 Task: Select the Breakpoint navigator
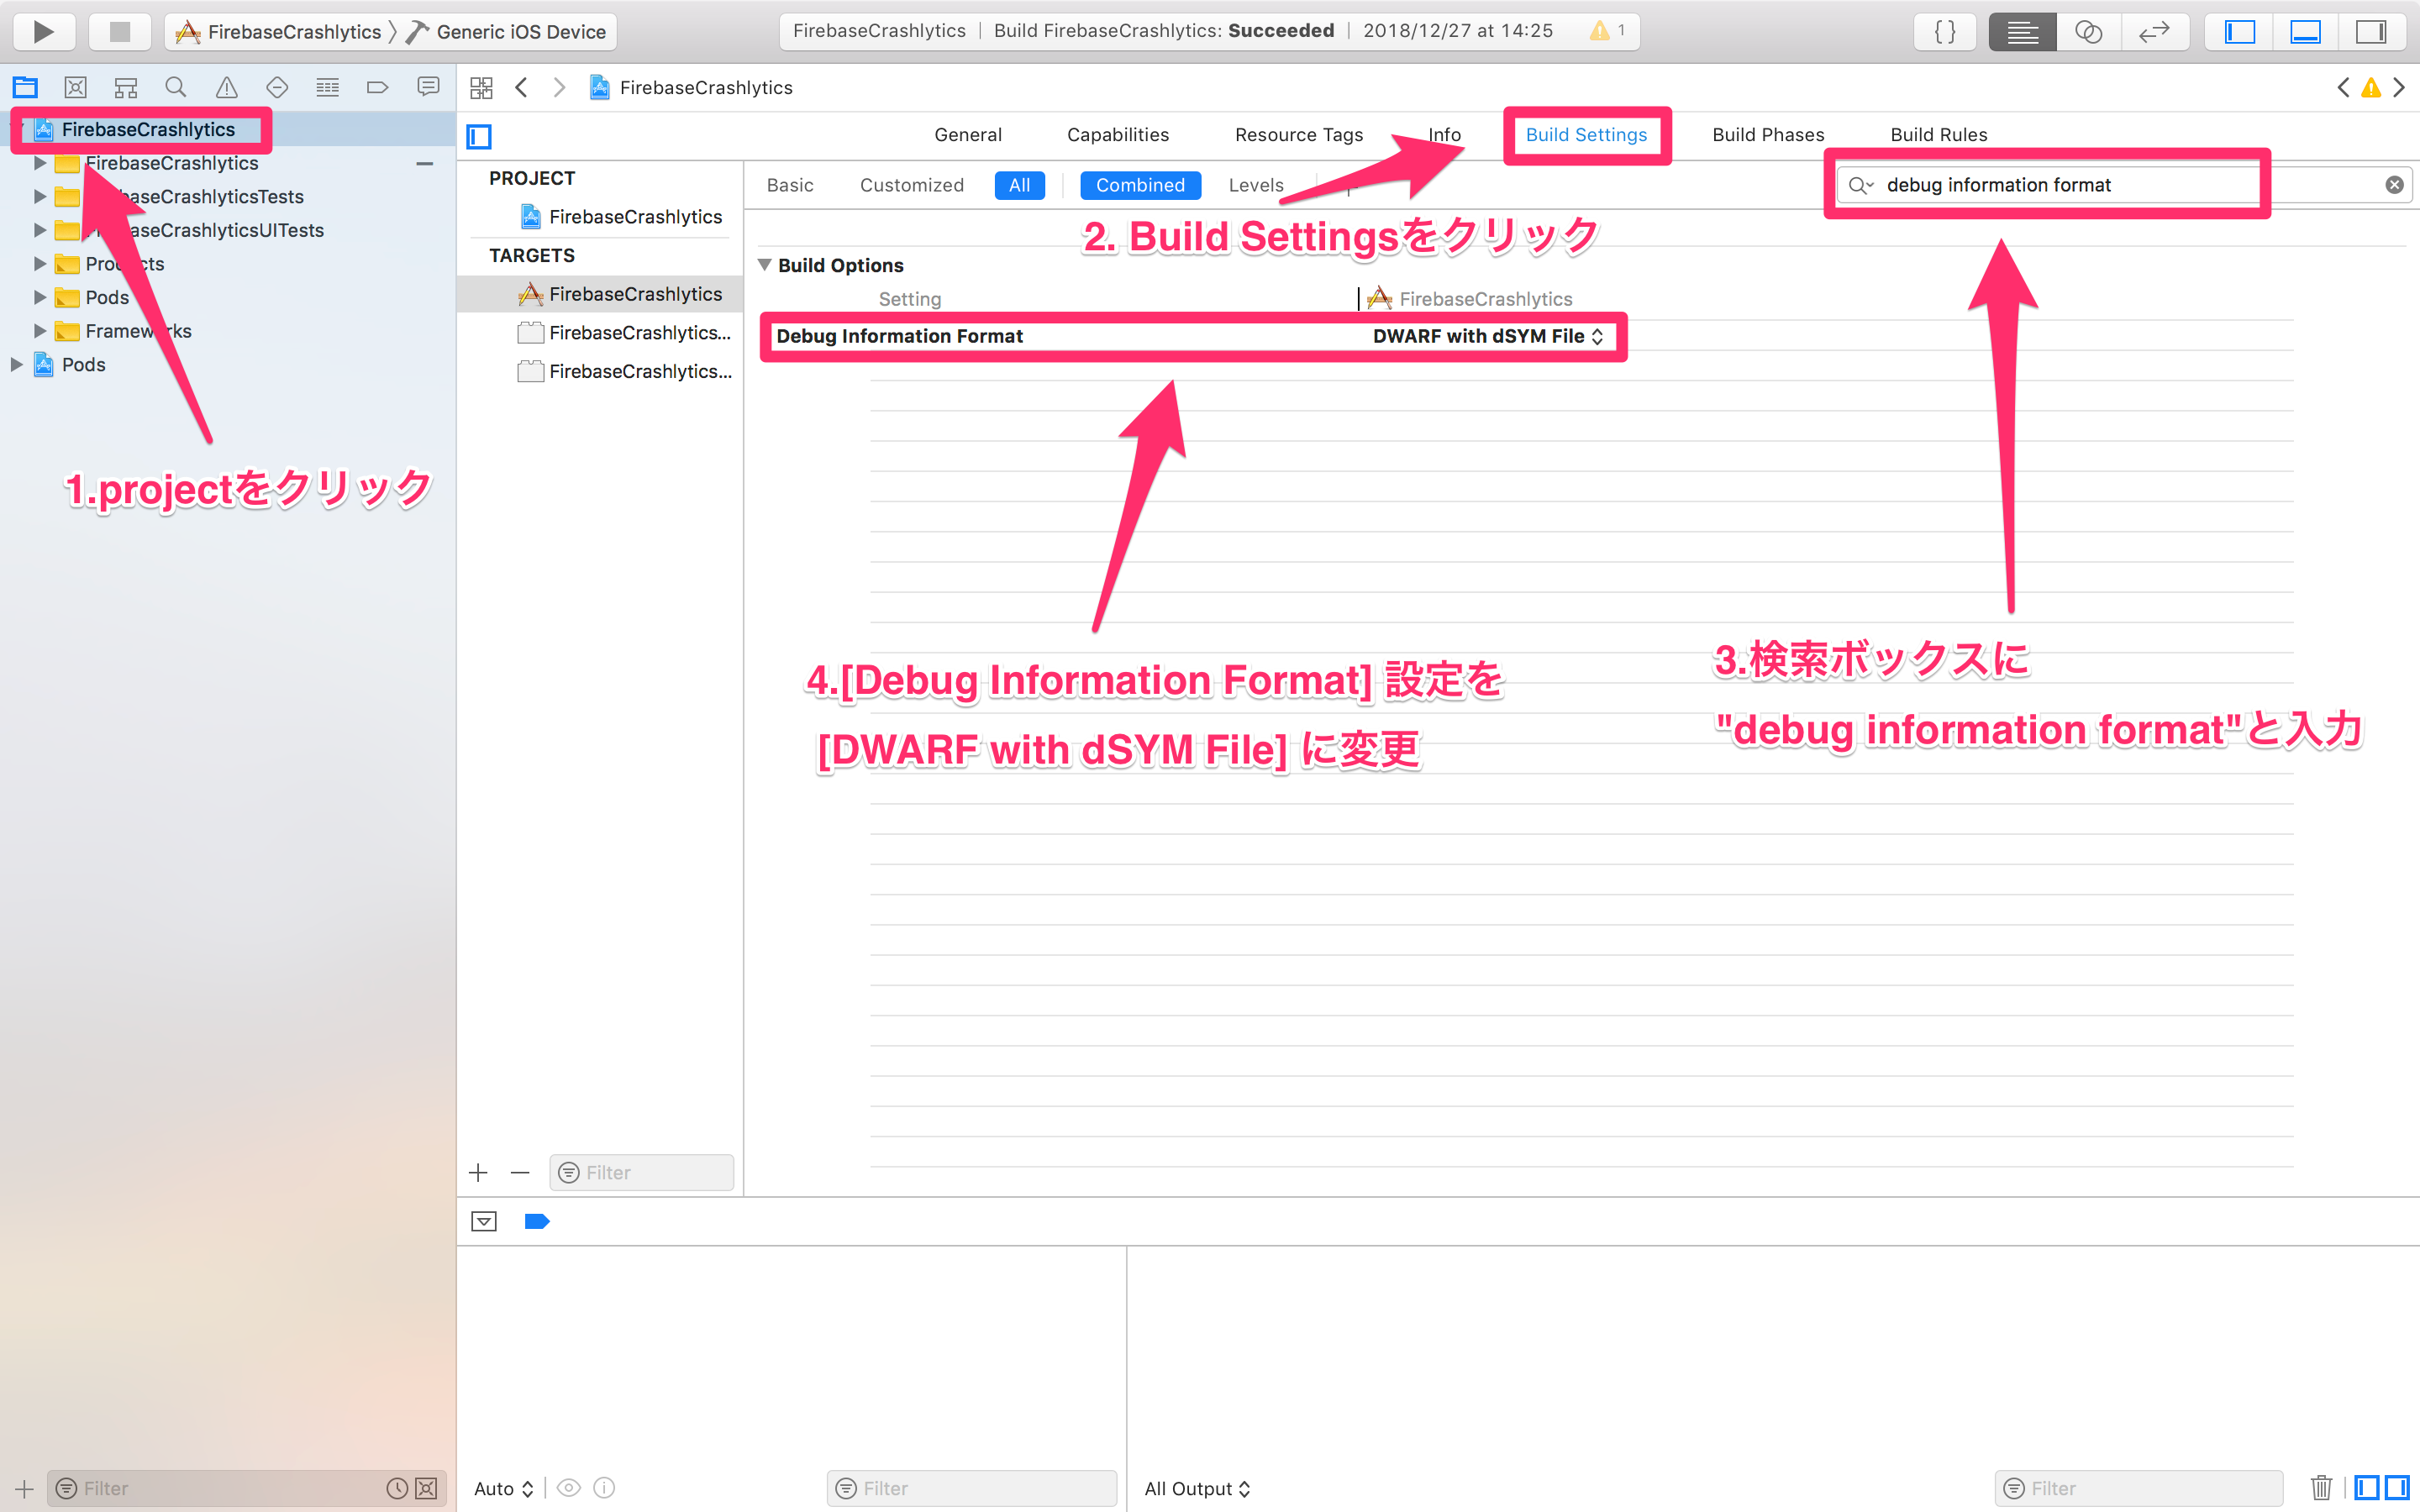pos(377,87)
